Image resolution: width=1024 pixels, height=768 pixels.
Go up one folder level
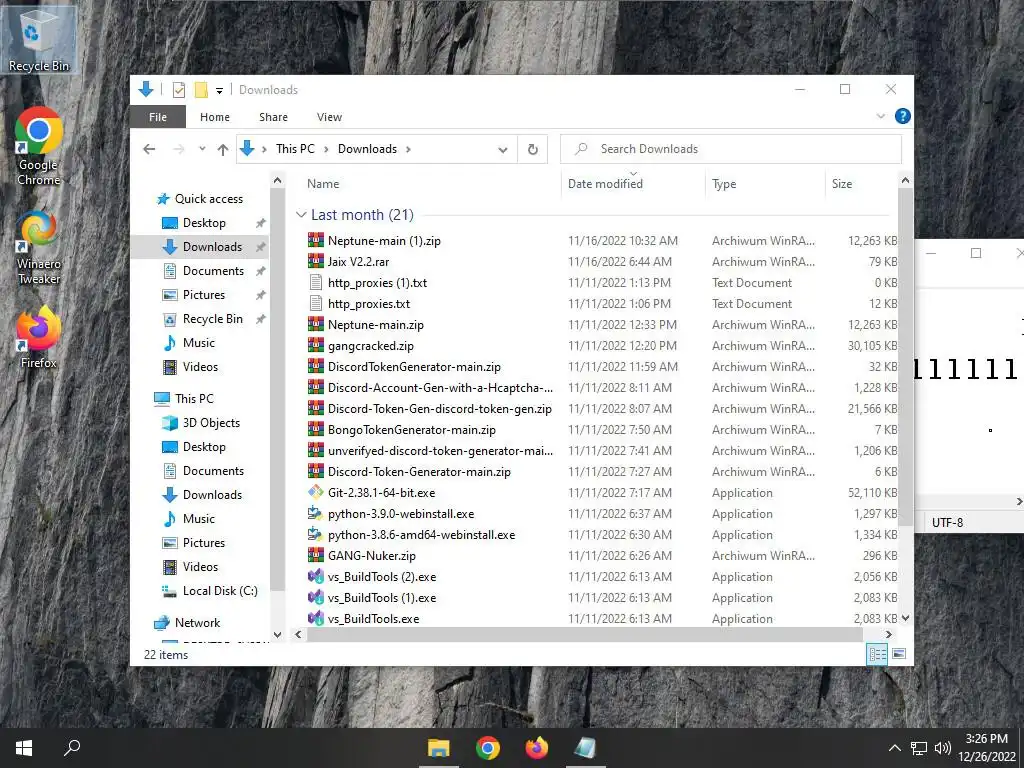(x=223, y=149)
